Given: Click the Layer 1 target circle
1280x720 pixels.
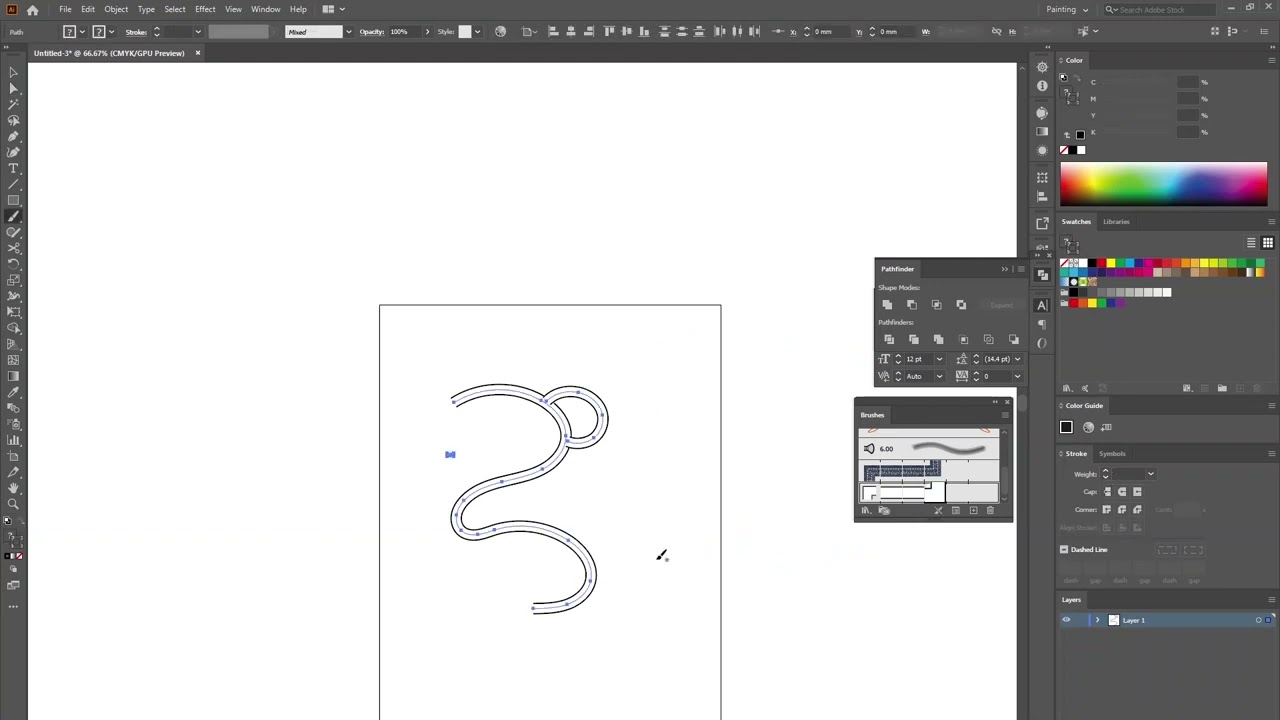Looking at the screenshot, I should click(x=1258, y=620).
